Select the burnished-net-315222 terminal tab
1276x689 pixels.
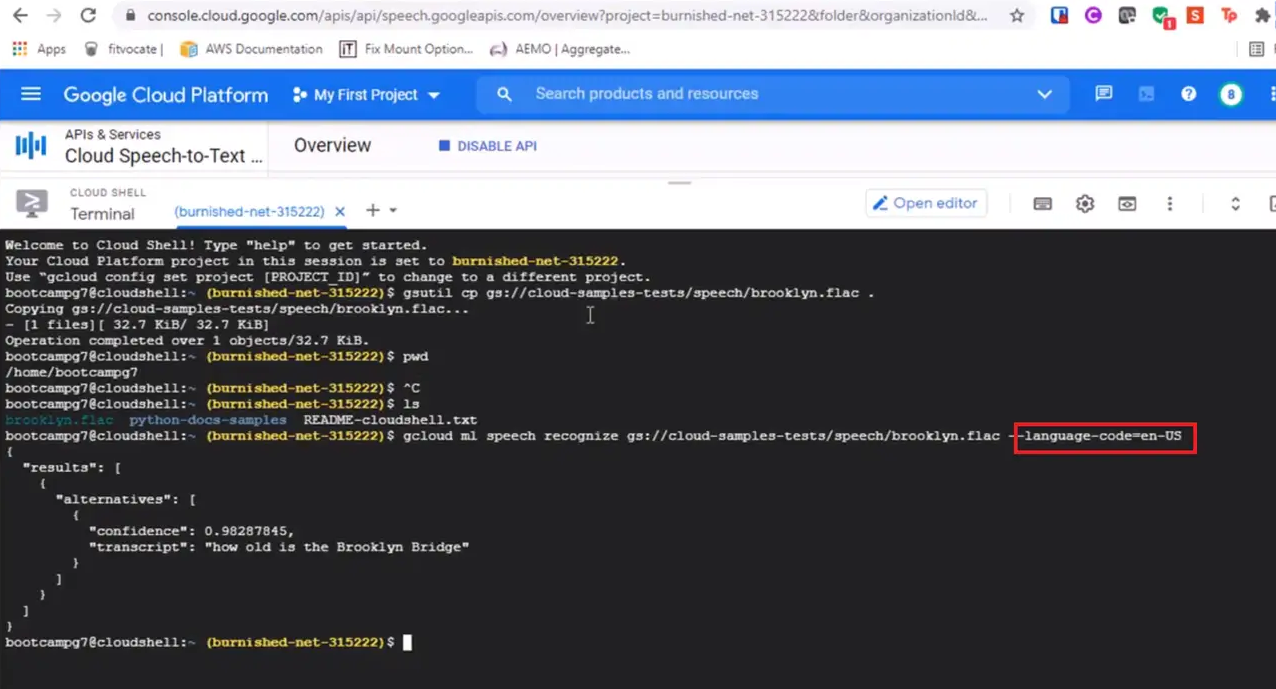pyautogui.click(x=249, y=211)
